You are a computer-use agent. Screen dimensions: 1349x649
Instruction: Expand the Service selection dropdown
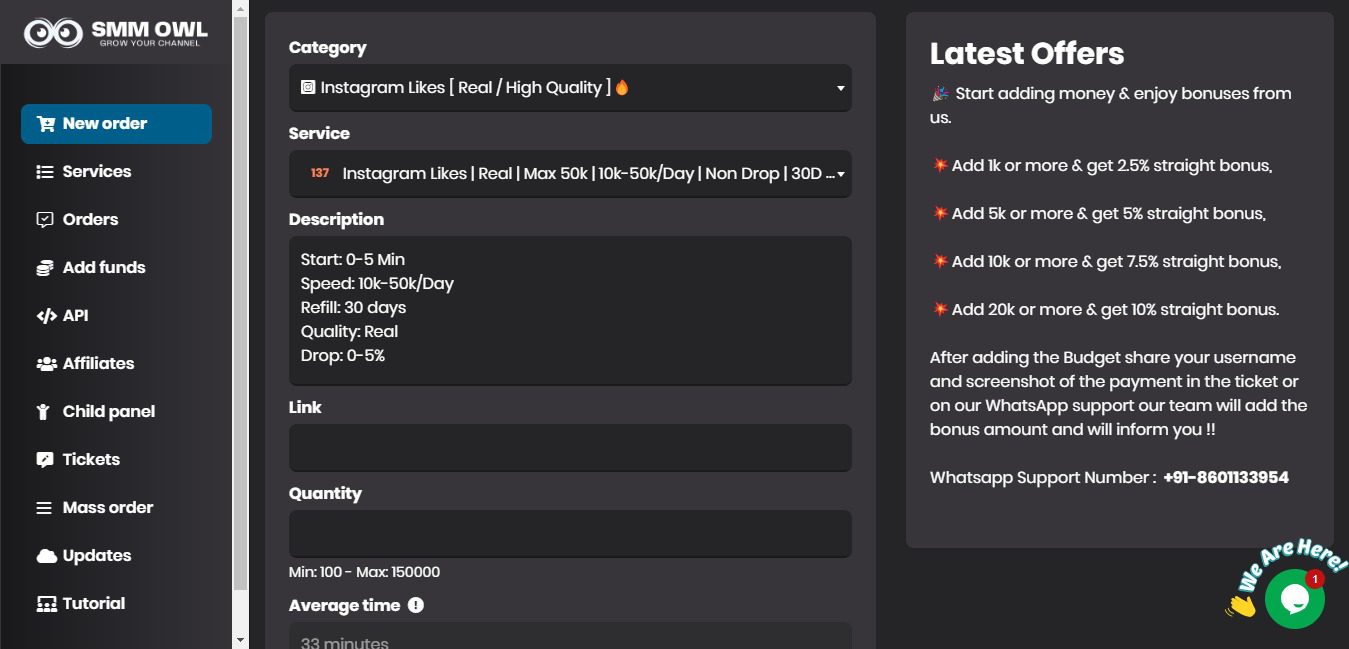pos(570,174)
